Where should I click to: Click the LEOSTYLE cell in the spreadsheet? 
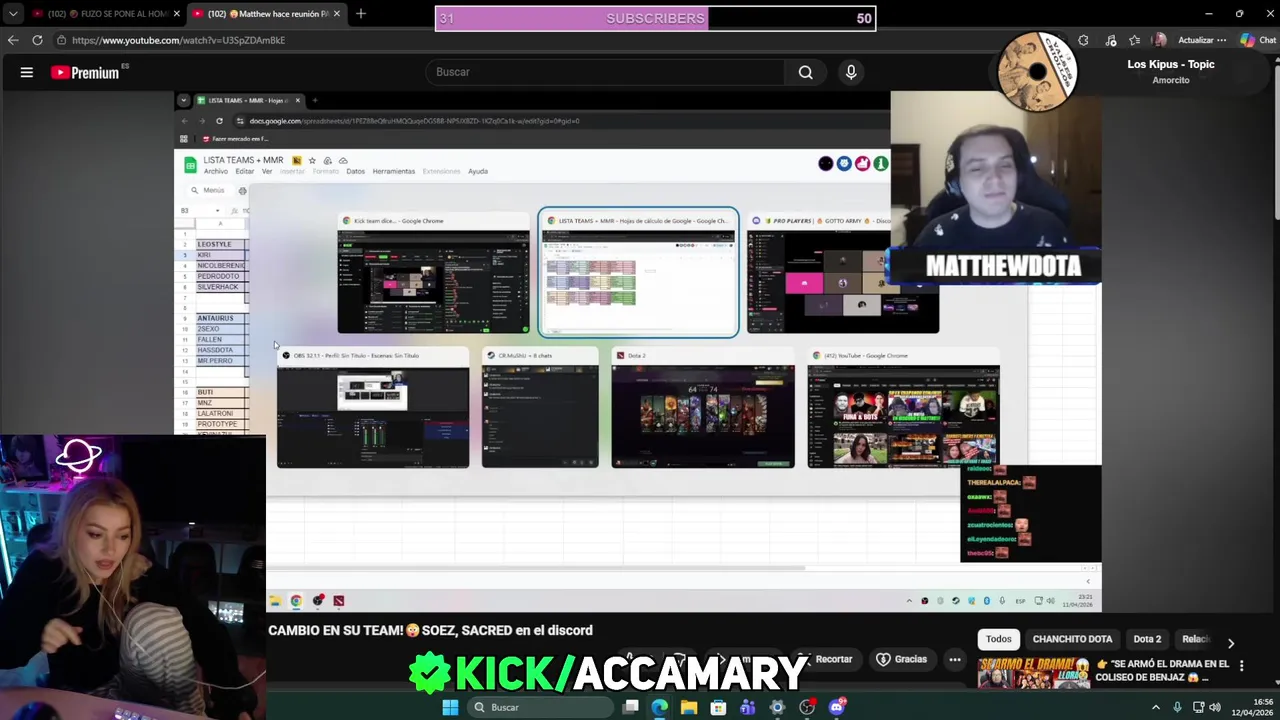coord(219,244)
